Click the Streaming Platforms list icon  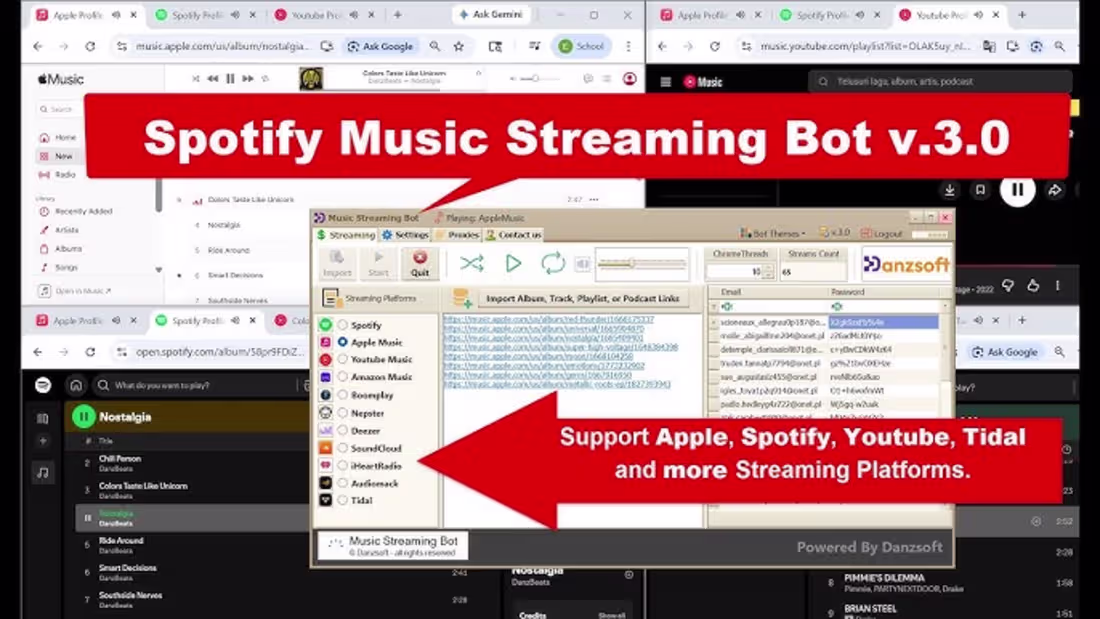click(x=330, y=298)
